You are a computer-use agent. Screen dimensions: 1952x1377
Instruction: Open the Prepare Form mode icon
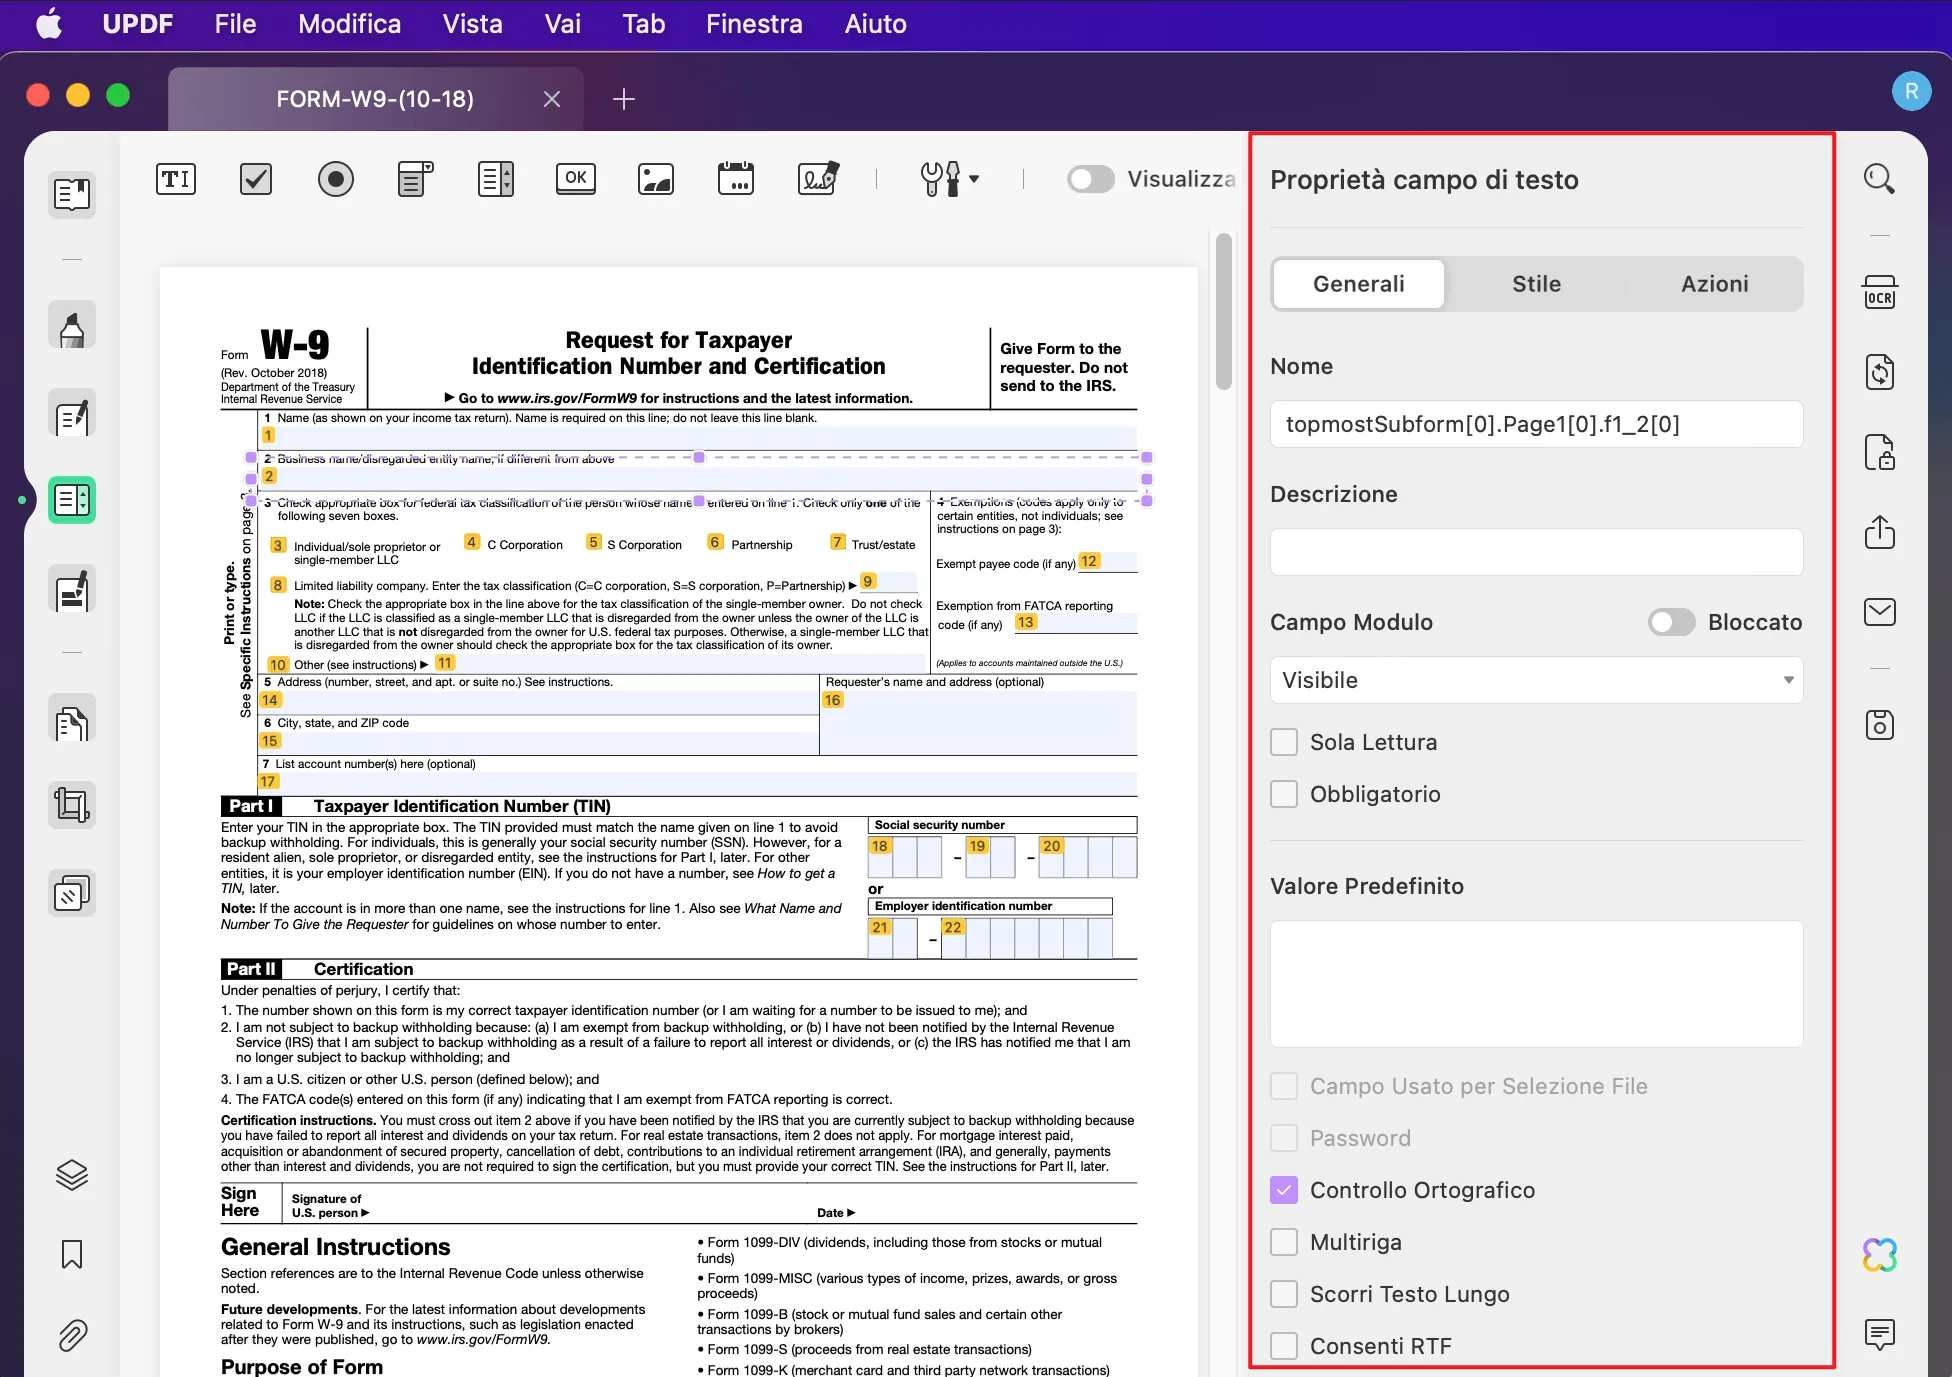coord(72,500)
